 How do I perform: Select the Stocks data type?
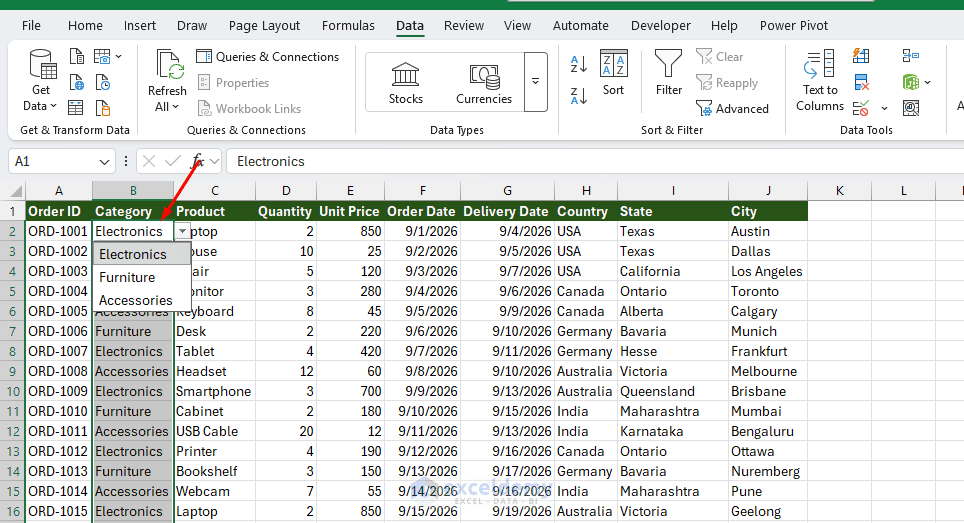[x=406, y=83]
